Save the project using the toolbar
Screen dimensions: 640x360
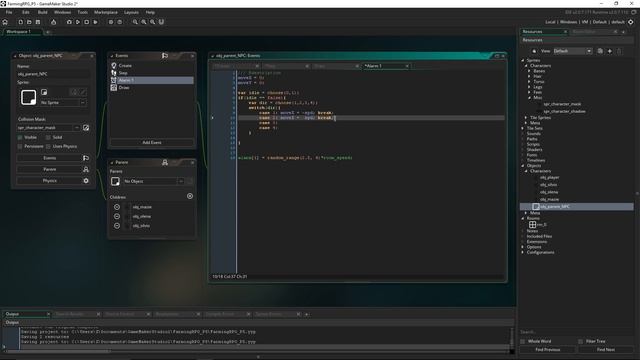click(x=38, y=22)
